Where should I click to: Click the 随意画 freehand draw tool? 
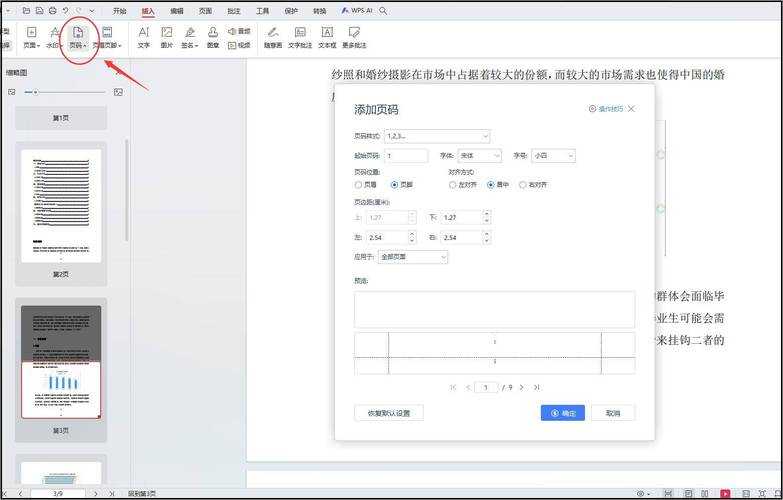tap(273, 38)
